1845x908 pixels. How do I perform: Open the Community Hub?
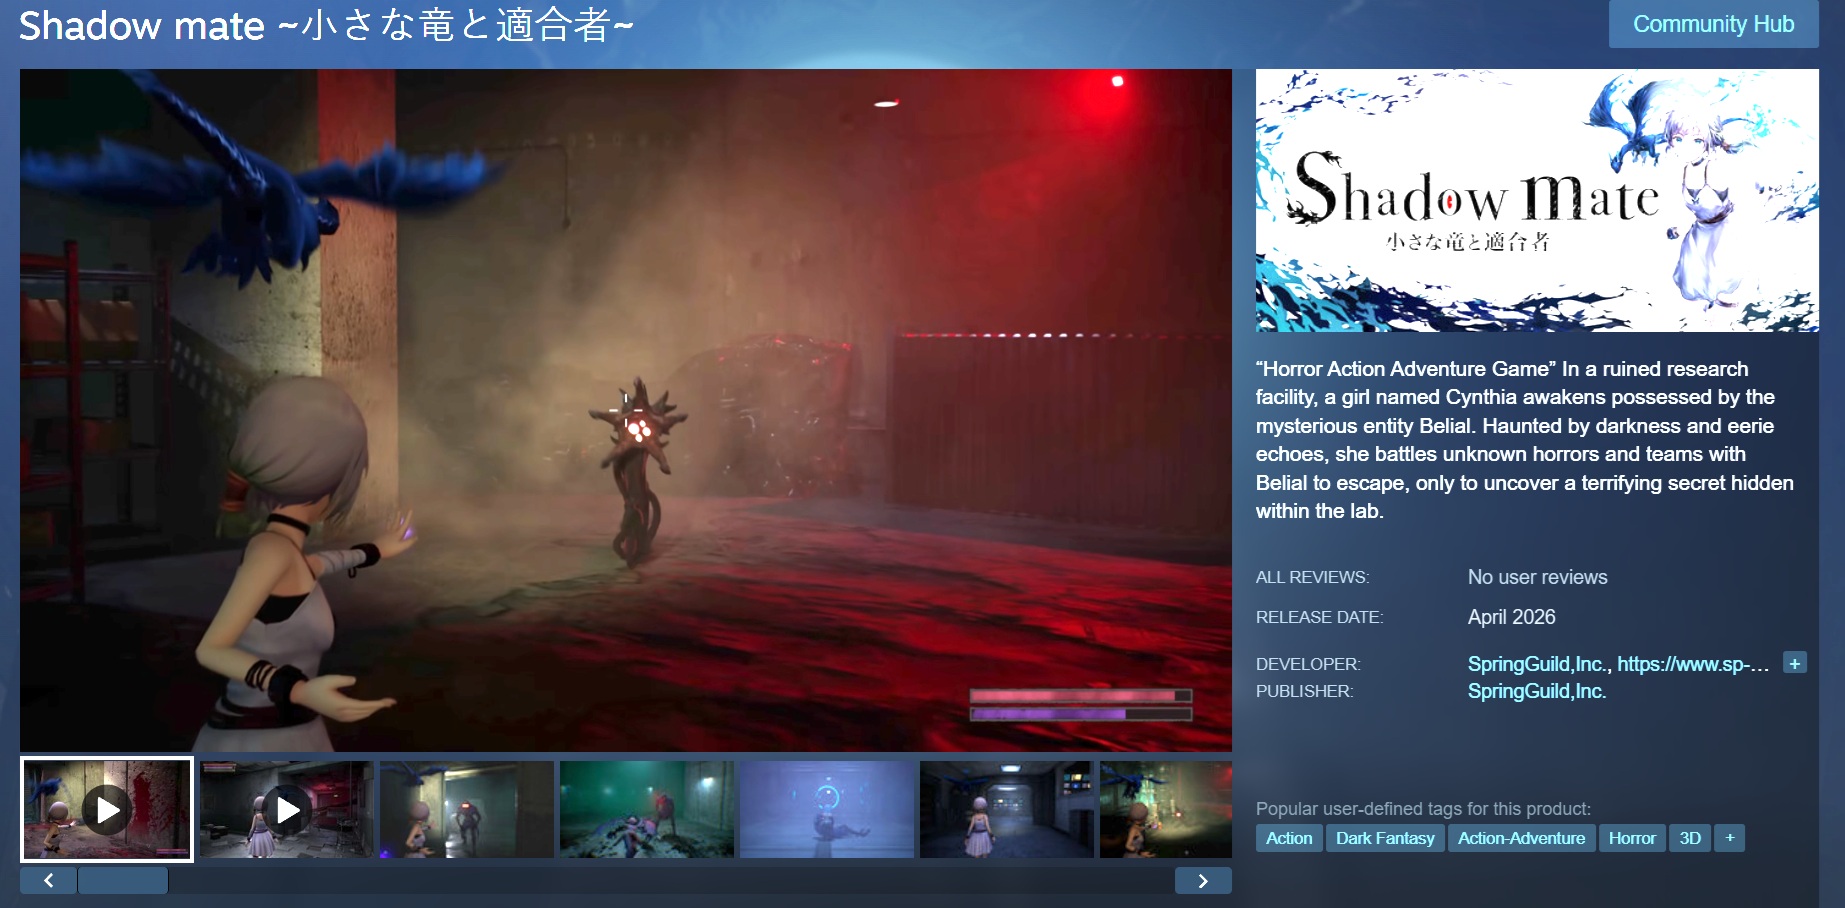pos(1713,24)
